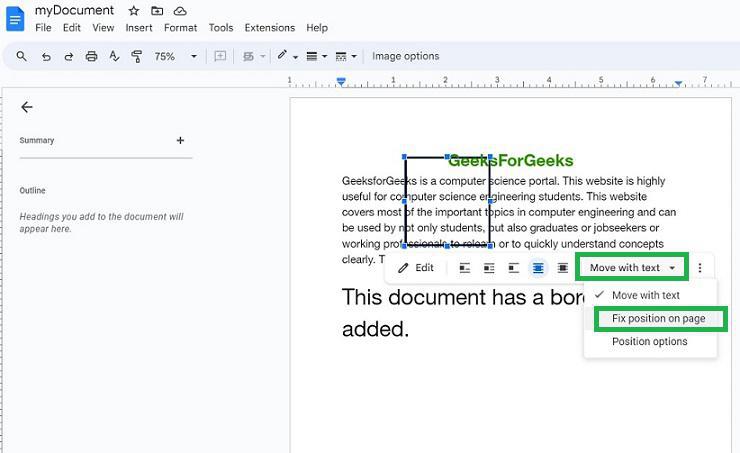
Task: Open border dash style options
Action: [x=341, y=57]
